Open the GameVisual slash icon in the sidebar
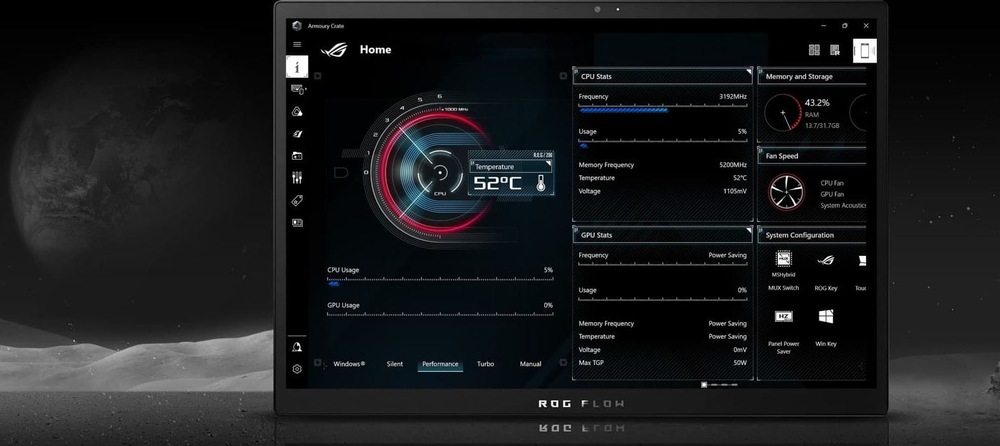 click(297, 134)
